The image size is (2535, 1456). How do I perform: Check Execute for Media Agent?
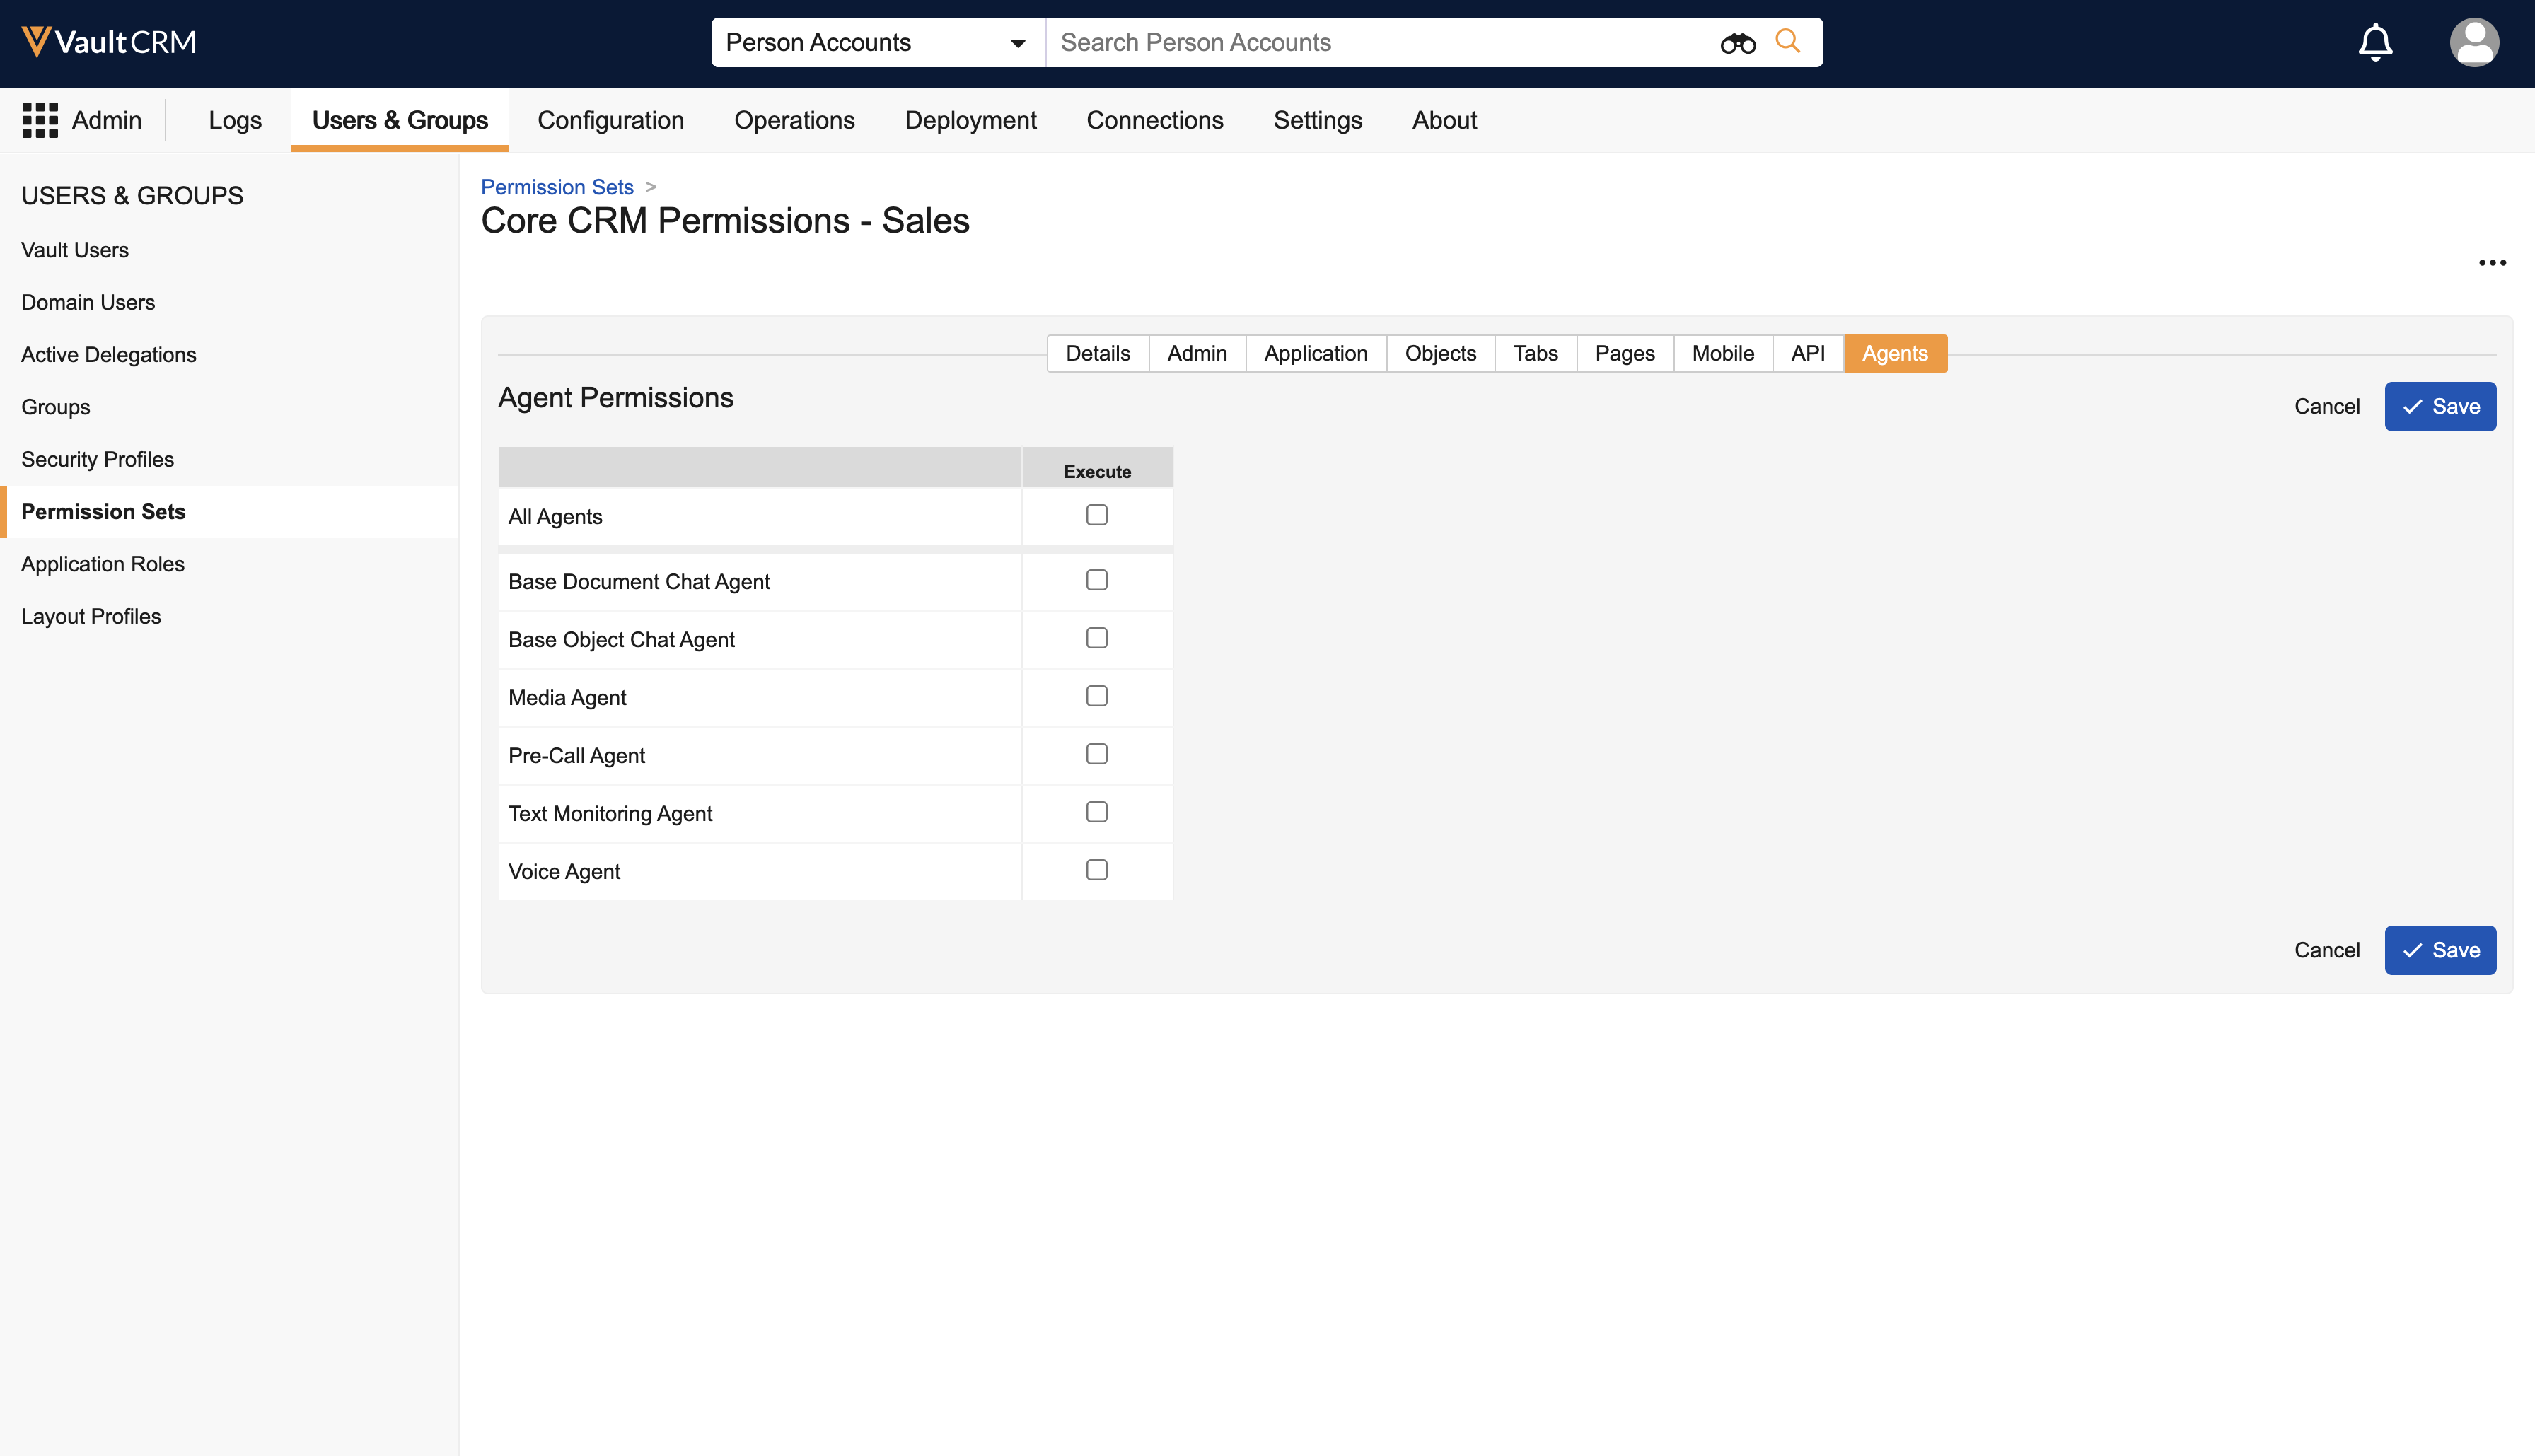1096,696
